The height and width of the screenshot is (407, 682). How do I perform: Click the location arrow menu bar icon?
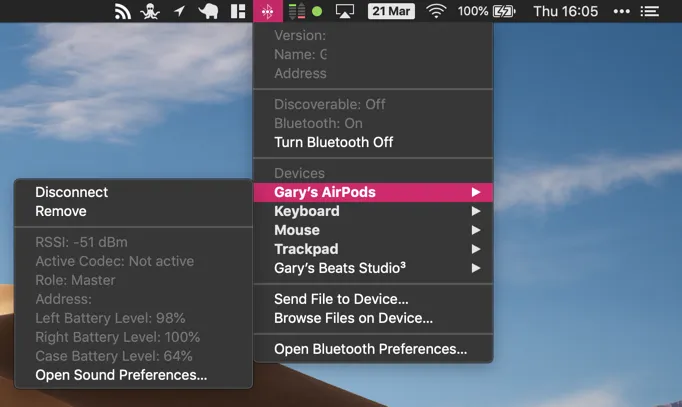pyautogui.click(x=179, y=12)
